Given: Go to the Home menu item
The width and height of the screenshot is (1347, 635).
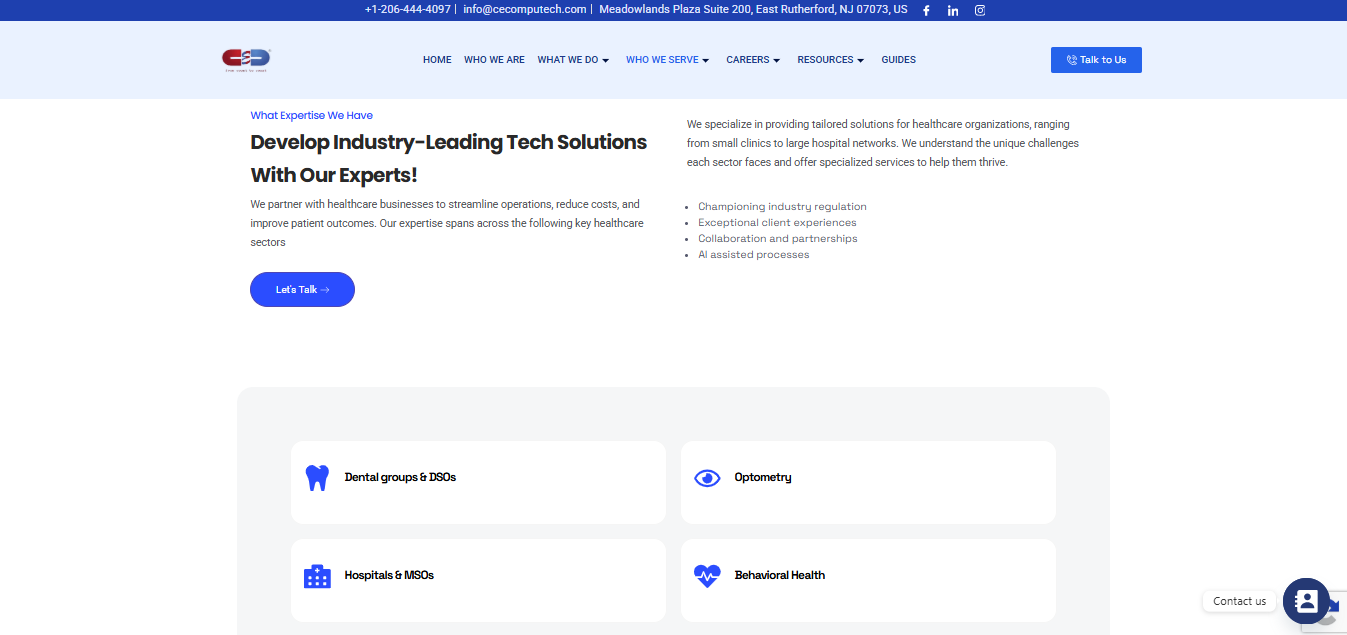Looking at the screenshot, I should [437, 60].
